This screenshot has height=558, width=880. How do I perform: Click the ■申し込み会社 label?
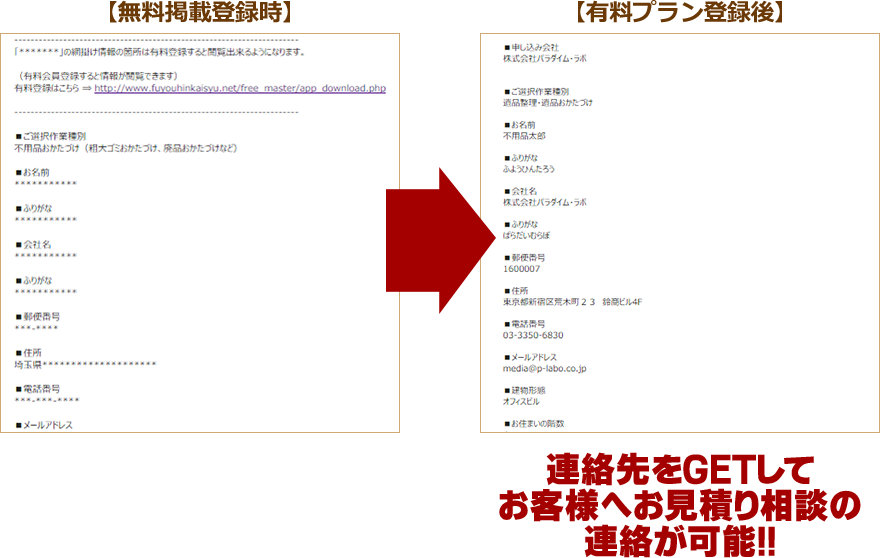[x=531, y=47]
